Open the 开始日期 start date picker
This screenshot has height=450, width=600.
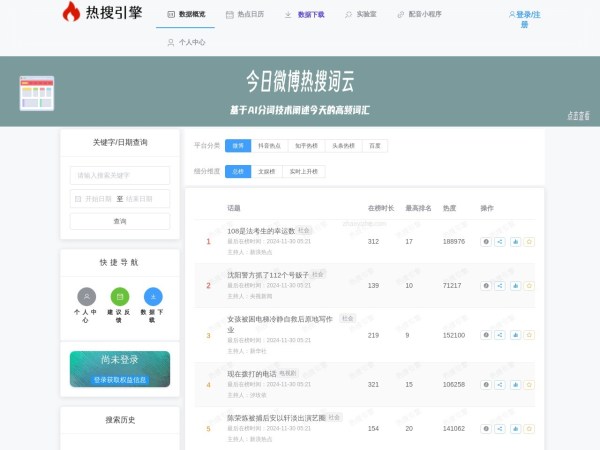pyautogui.click(x=98, y=199)
